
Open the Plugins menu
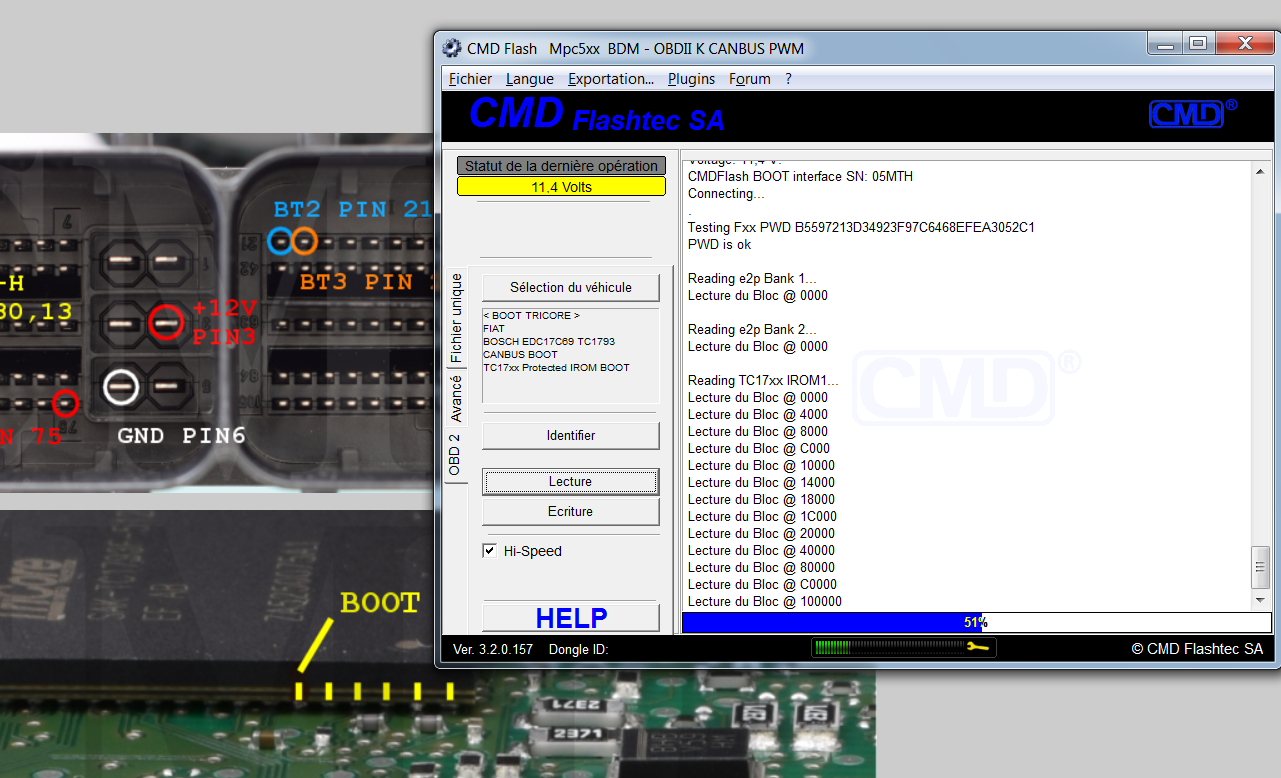click(691, 79)
